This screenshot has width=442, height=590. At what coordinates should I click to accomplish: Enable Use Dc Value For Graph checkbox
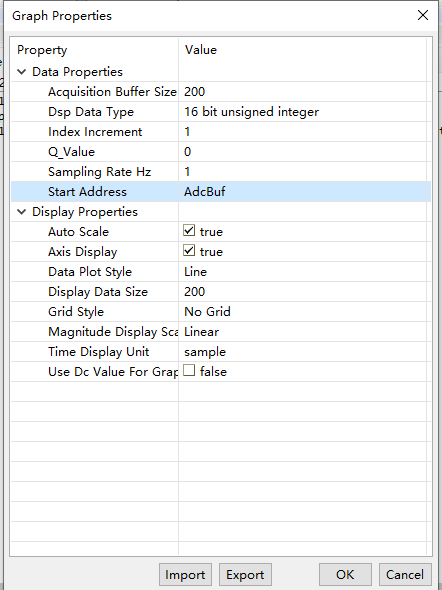[189, 370]
